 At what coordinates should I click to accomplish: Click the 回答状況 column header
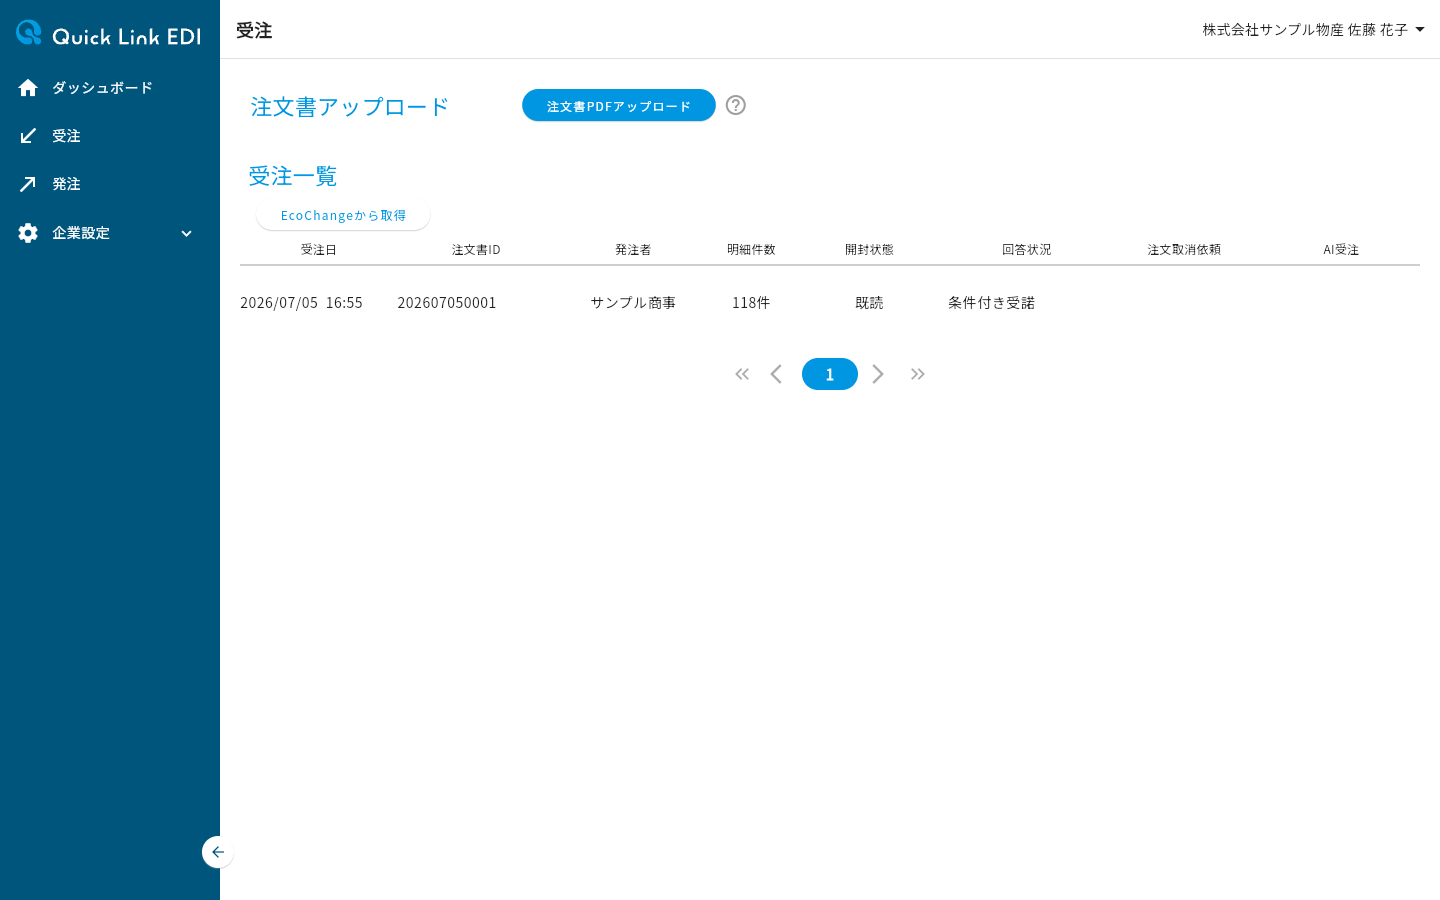pos(1027,250)
